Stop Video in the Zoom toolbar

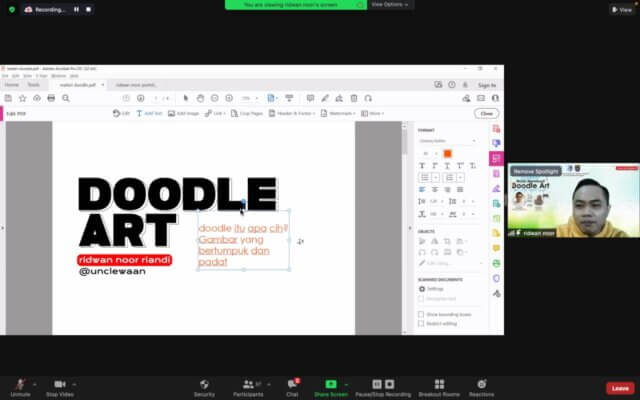[x=60, y=388]
